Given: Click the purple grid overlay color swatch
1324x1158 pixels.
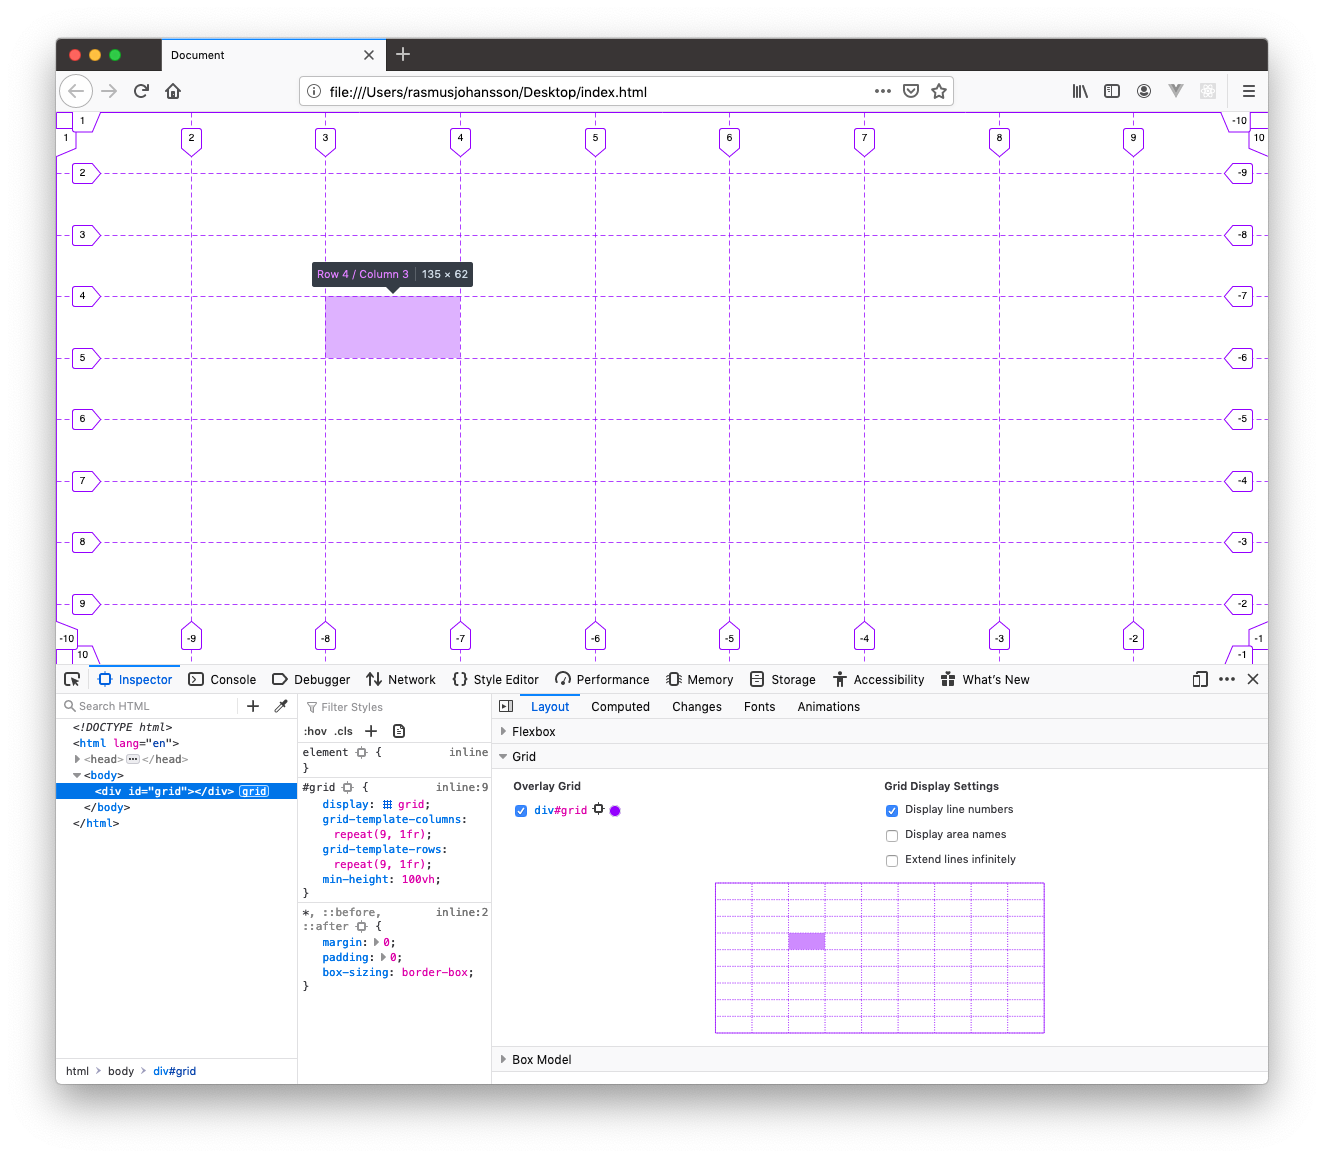Looking at the screenshot, I should tap(615, 811).
